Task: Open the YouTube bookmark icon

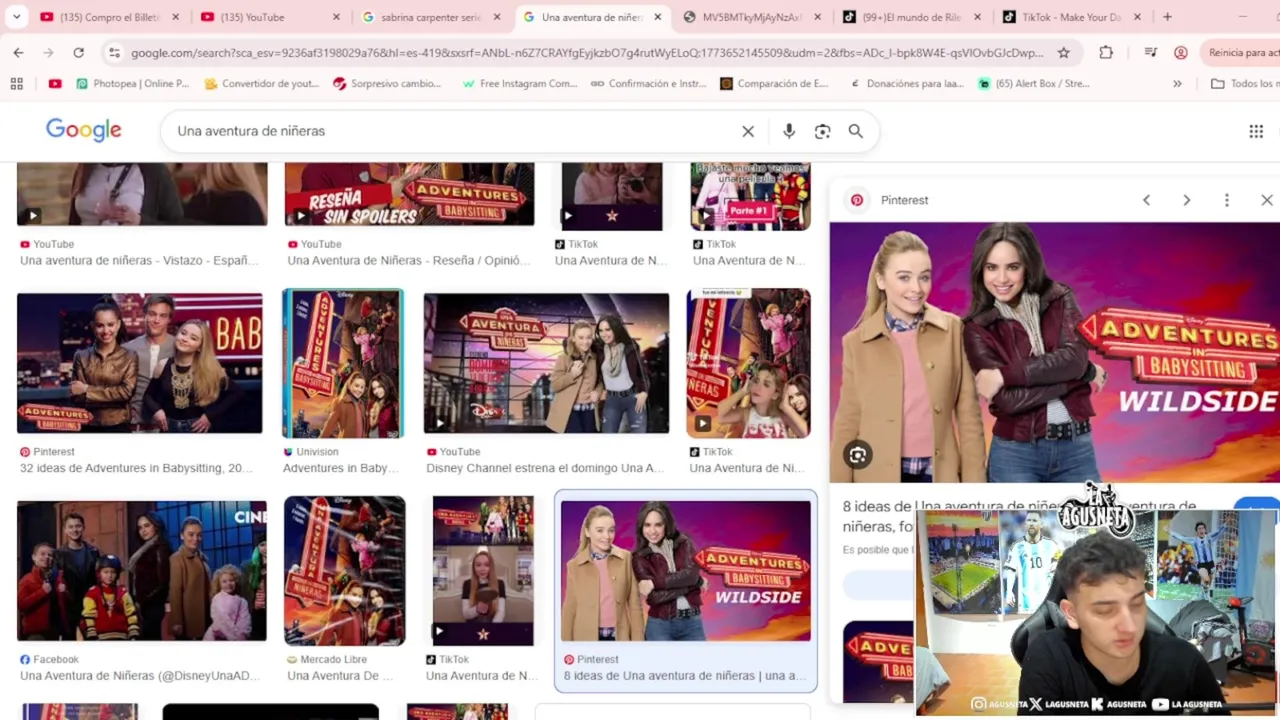Action: pos(55,84)
